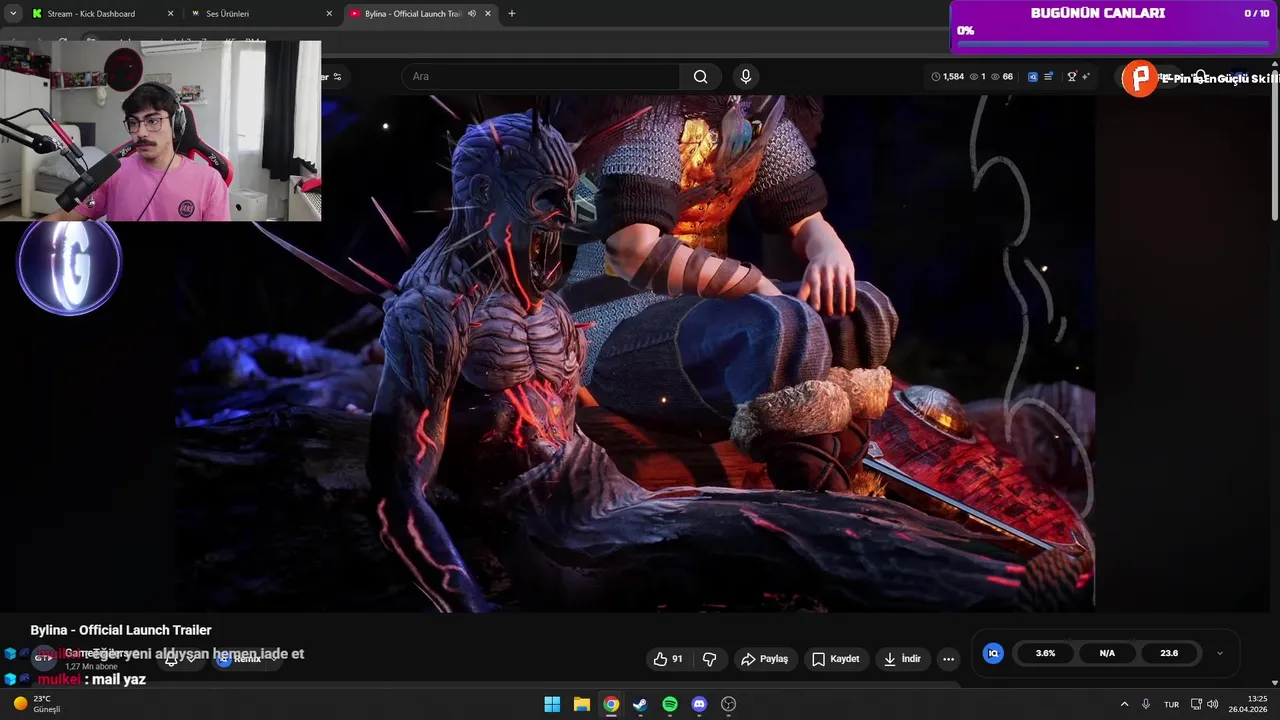The height and width of the screenshot is (720, 1280).
Task: Click the sparkle icon in the header
Action: tap(1086, 77)
